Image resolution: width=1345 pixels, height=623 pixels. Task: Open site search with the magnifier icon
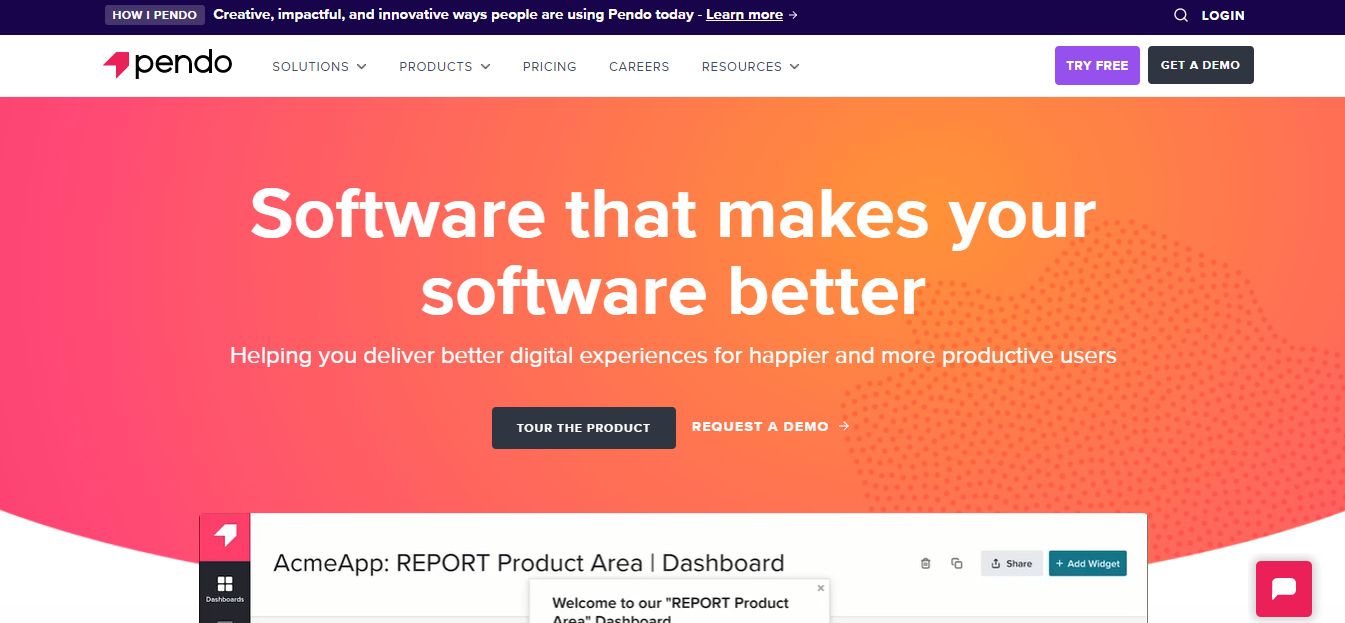click(1181, 15)
